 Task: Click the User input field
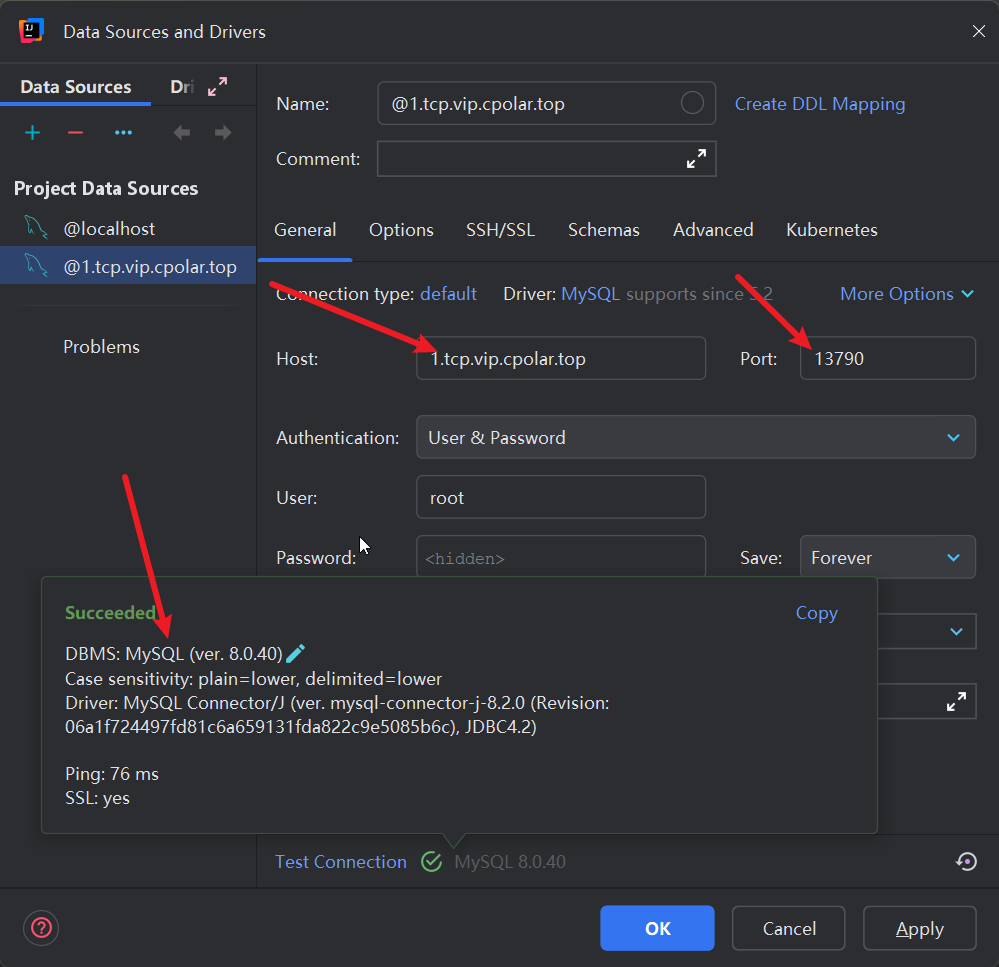point(561,497)
